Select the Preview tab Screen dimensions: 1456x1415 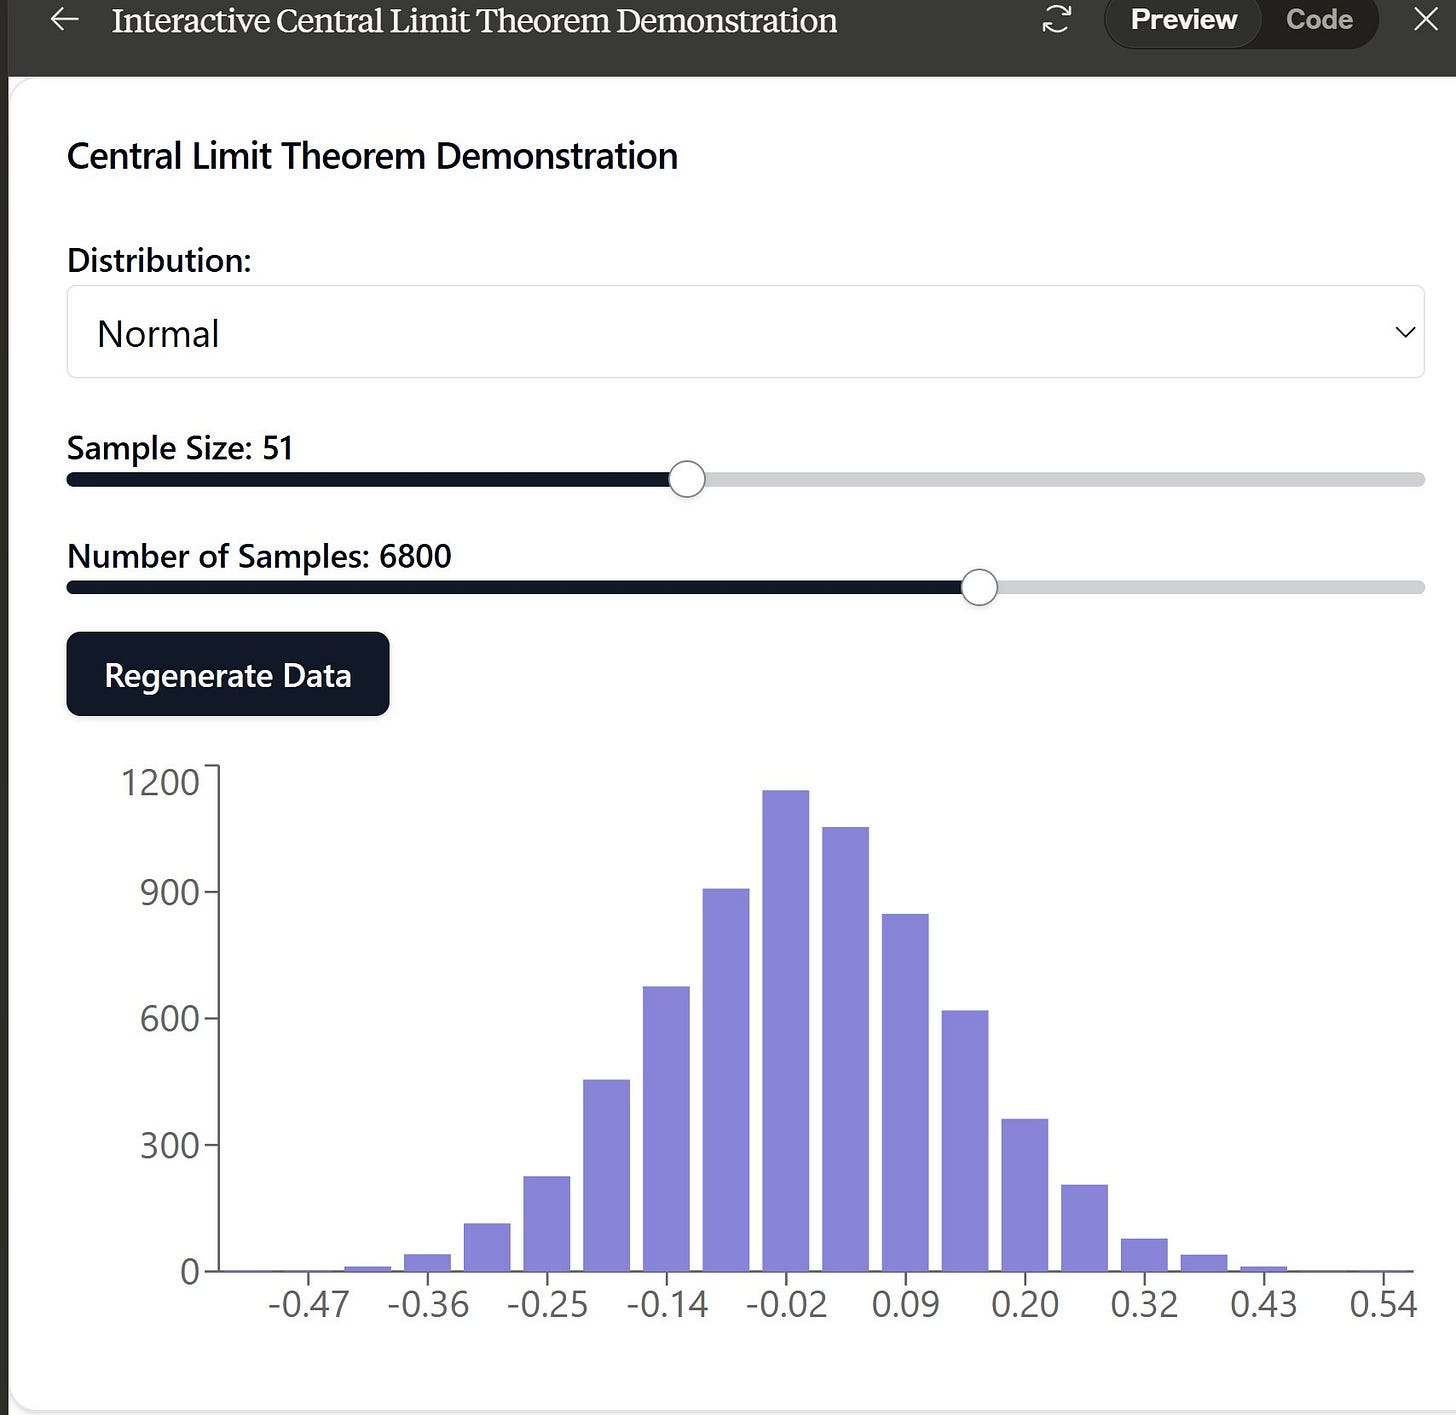pyautogui.click(x=1183, y=19)
